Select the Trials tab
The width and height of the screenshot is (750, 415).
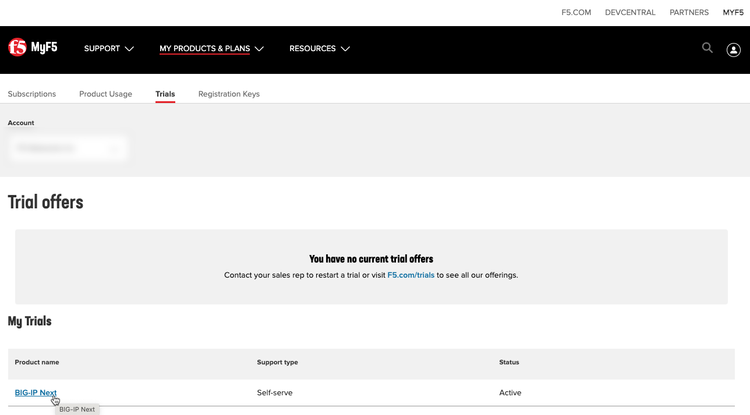165,94
